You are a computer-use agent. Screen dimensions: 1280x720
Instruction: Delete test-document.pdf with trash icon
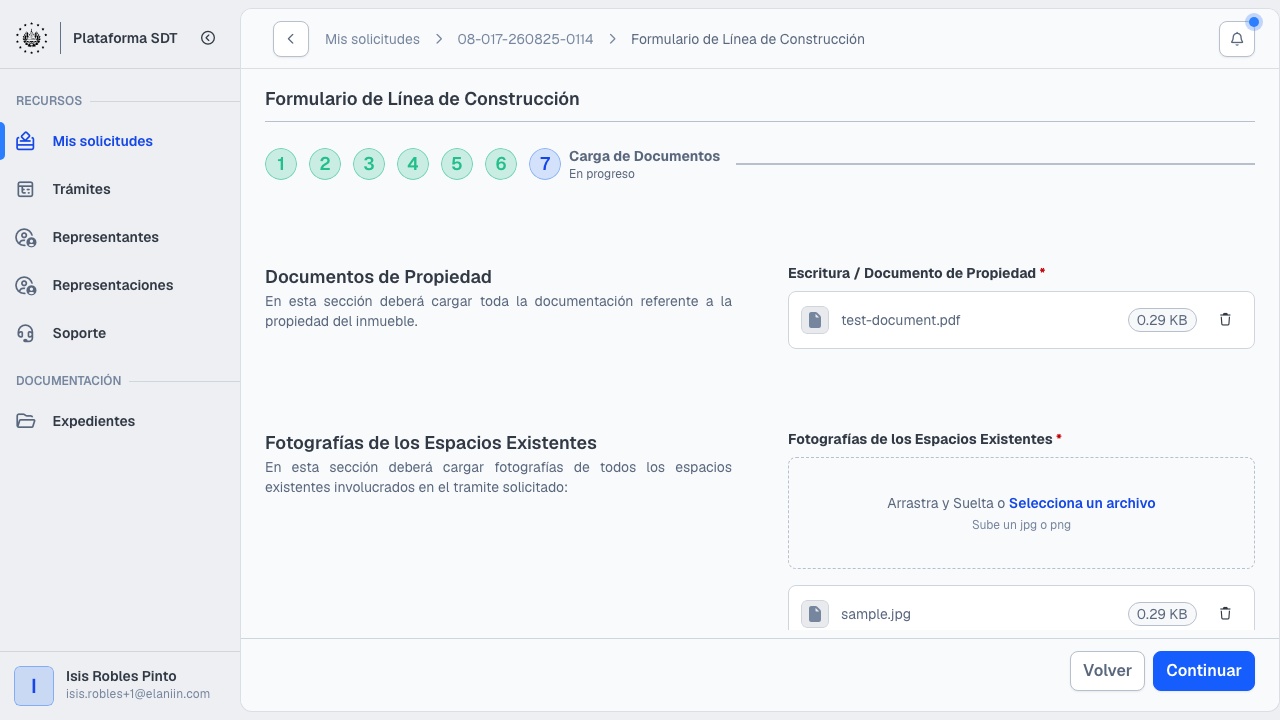tap(1225, 320)
